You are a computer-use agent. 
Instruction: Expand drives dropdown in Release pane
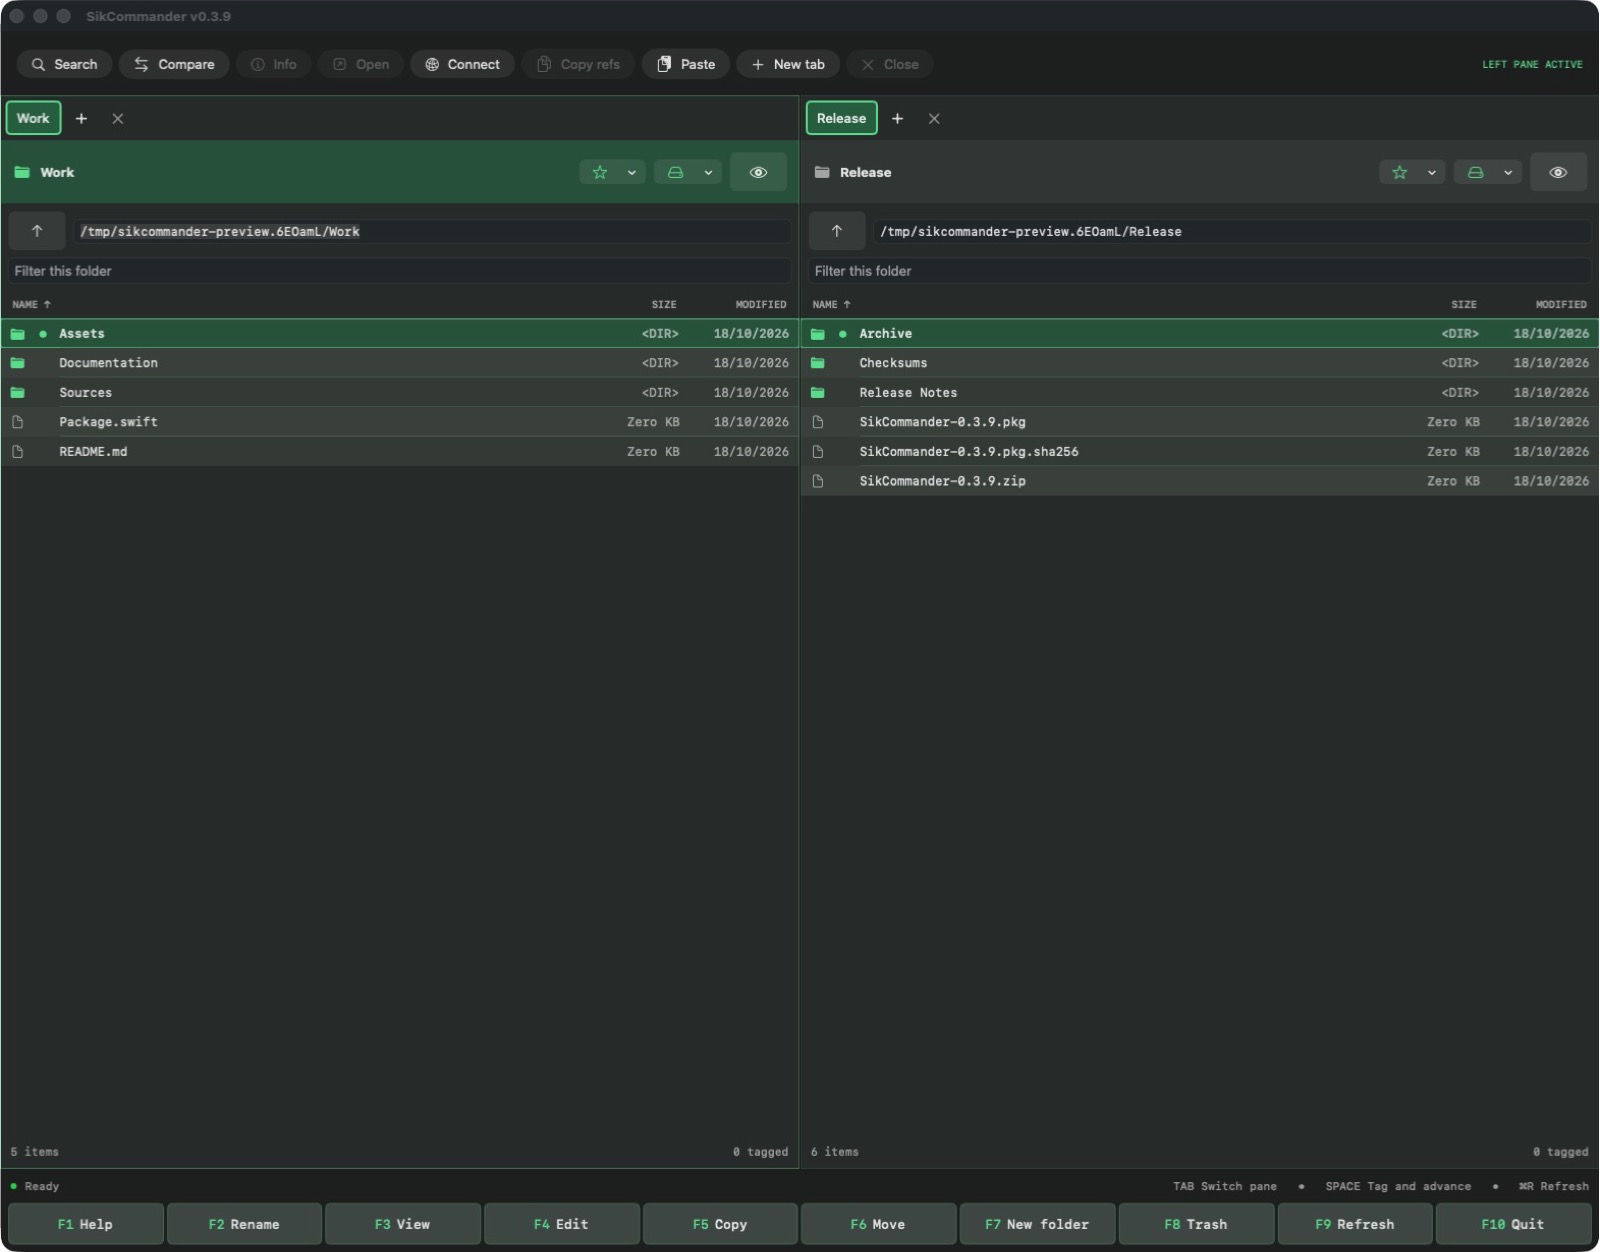pos(1508,172)
